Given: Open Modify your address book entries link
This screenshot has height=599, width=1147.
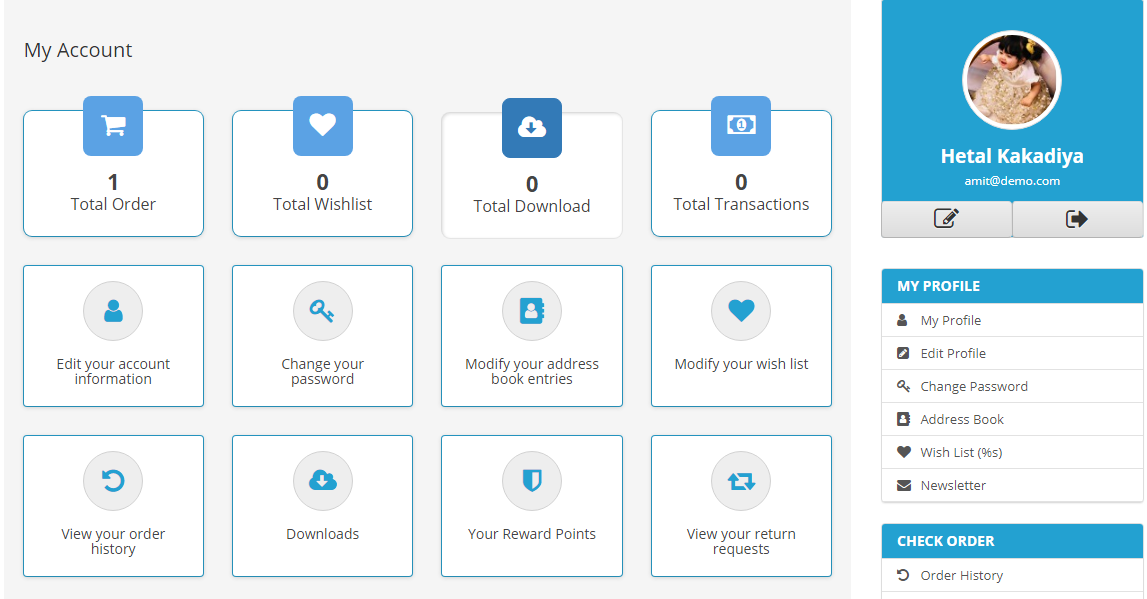Looking at the screenshot, I should click(532, 372).
